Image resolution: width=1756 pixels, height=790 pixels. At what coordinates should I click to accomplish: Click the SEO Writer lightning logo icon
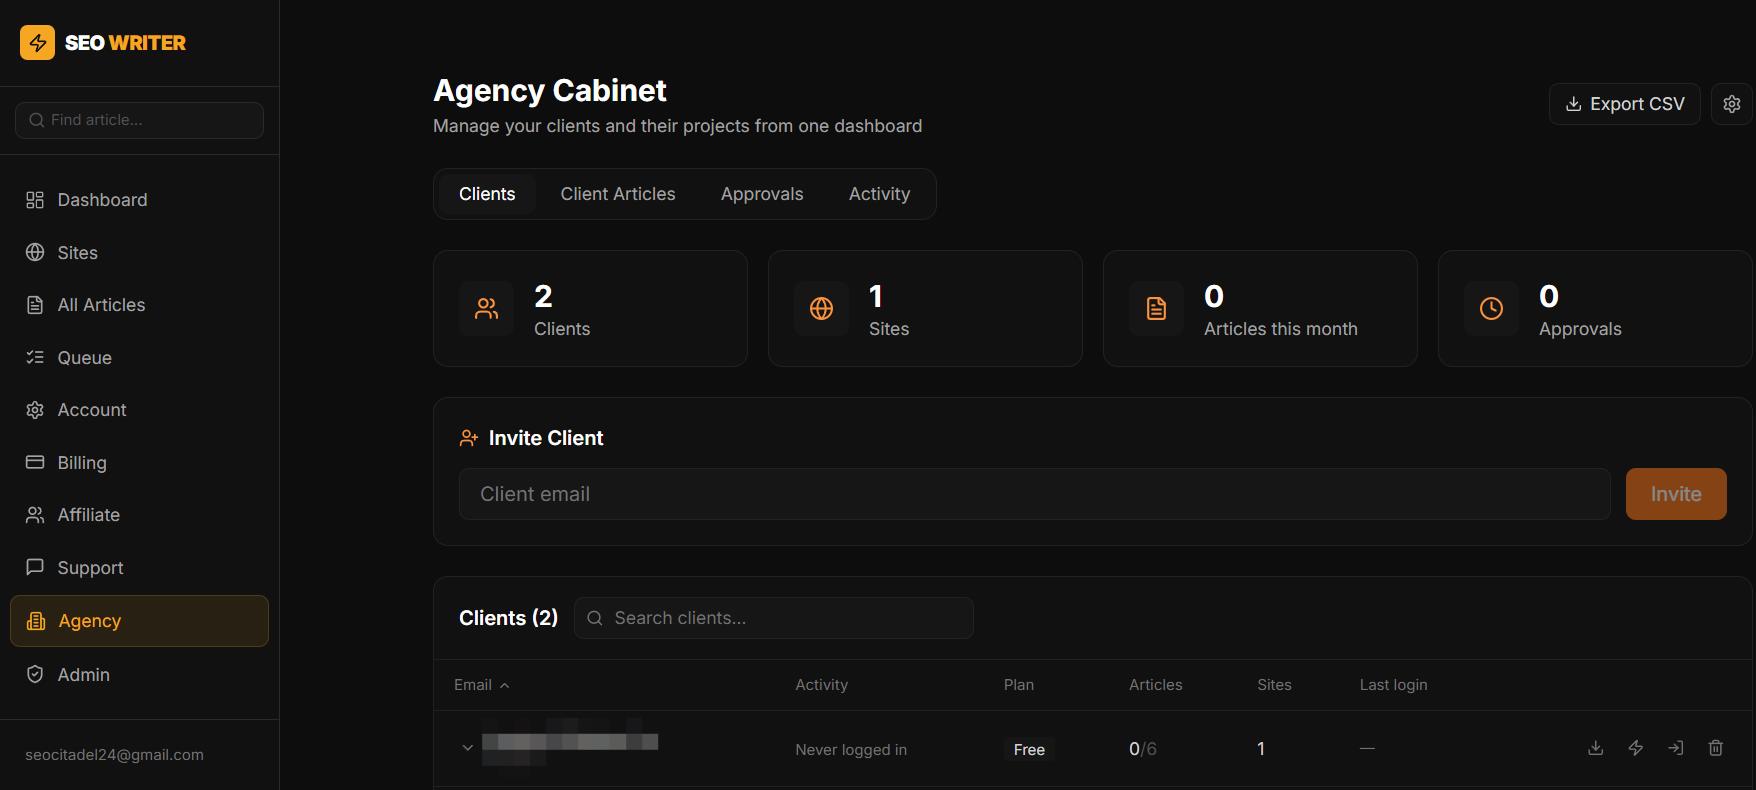tap(37, 42)
